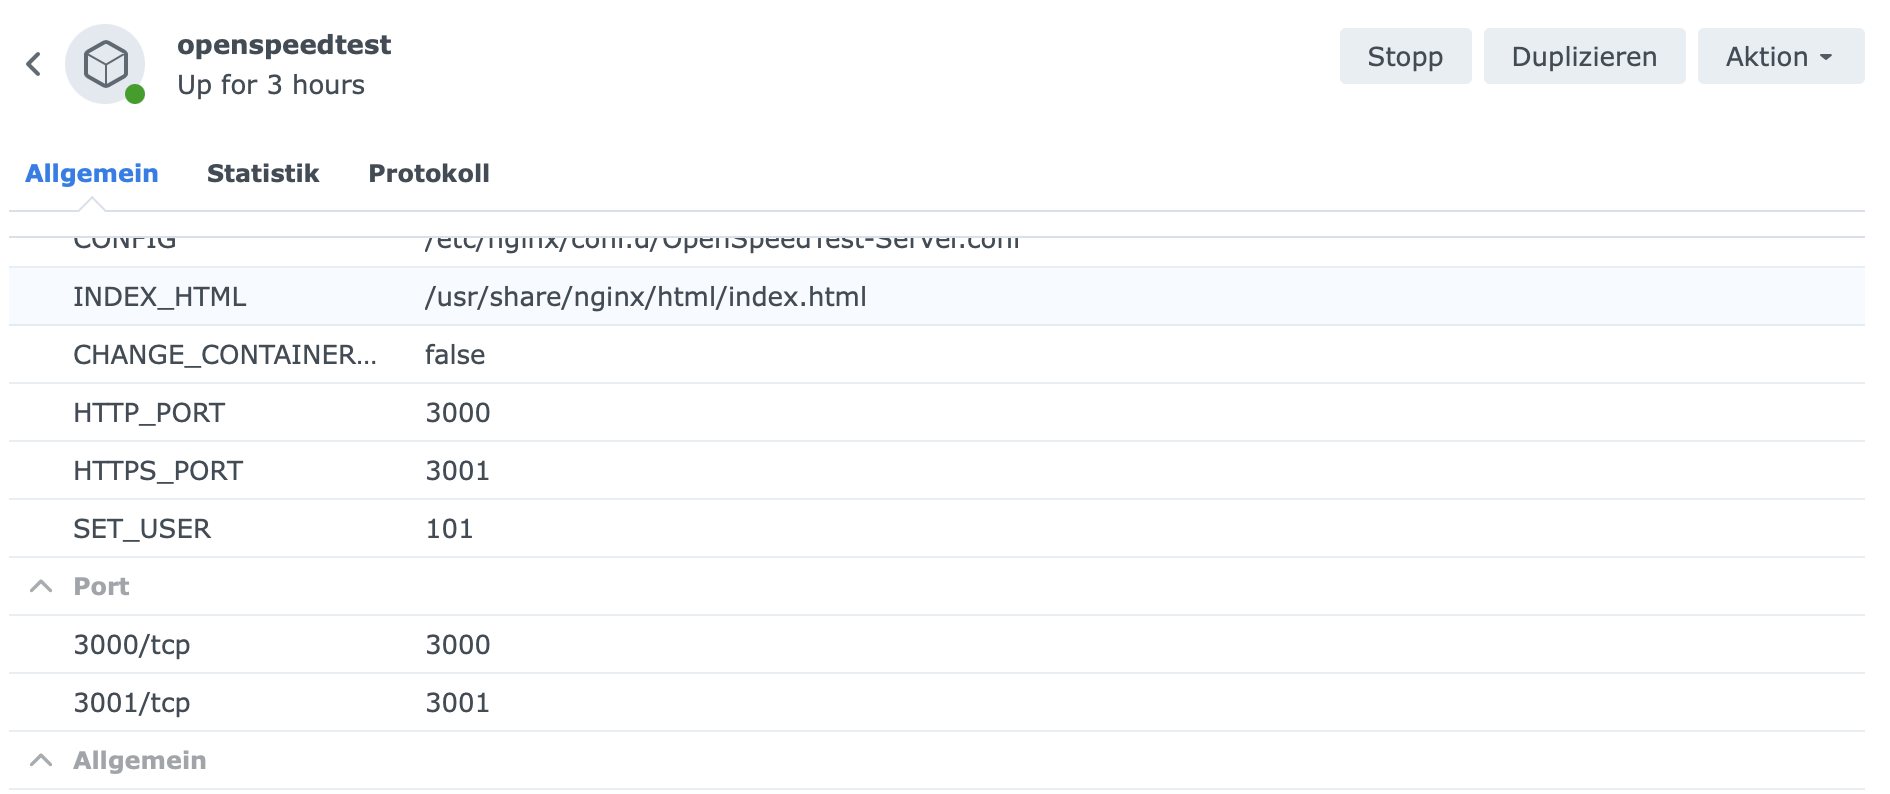Open the Protokoll tab
This screenshot has height=794, width=1890.
pyautogui.click(x=429, y=173)
